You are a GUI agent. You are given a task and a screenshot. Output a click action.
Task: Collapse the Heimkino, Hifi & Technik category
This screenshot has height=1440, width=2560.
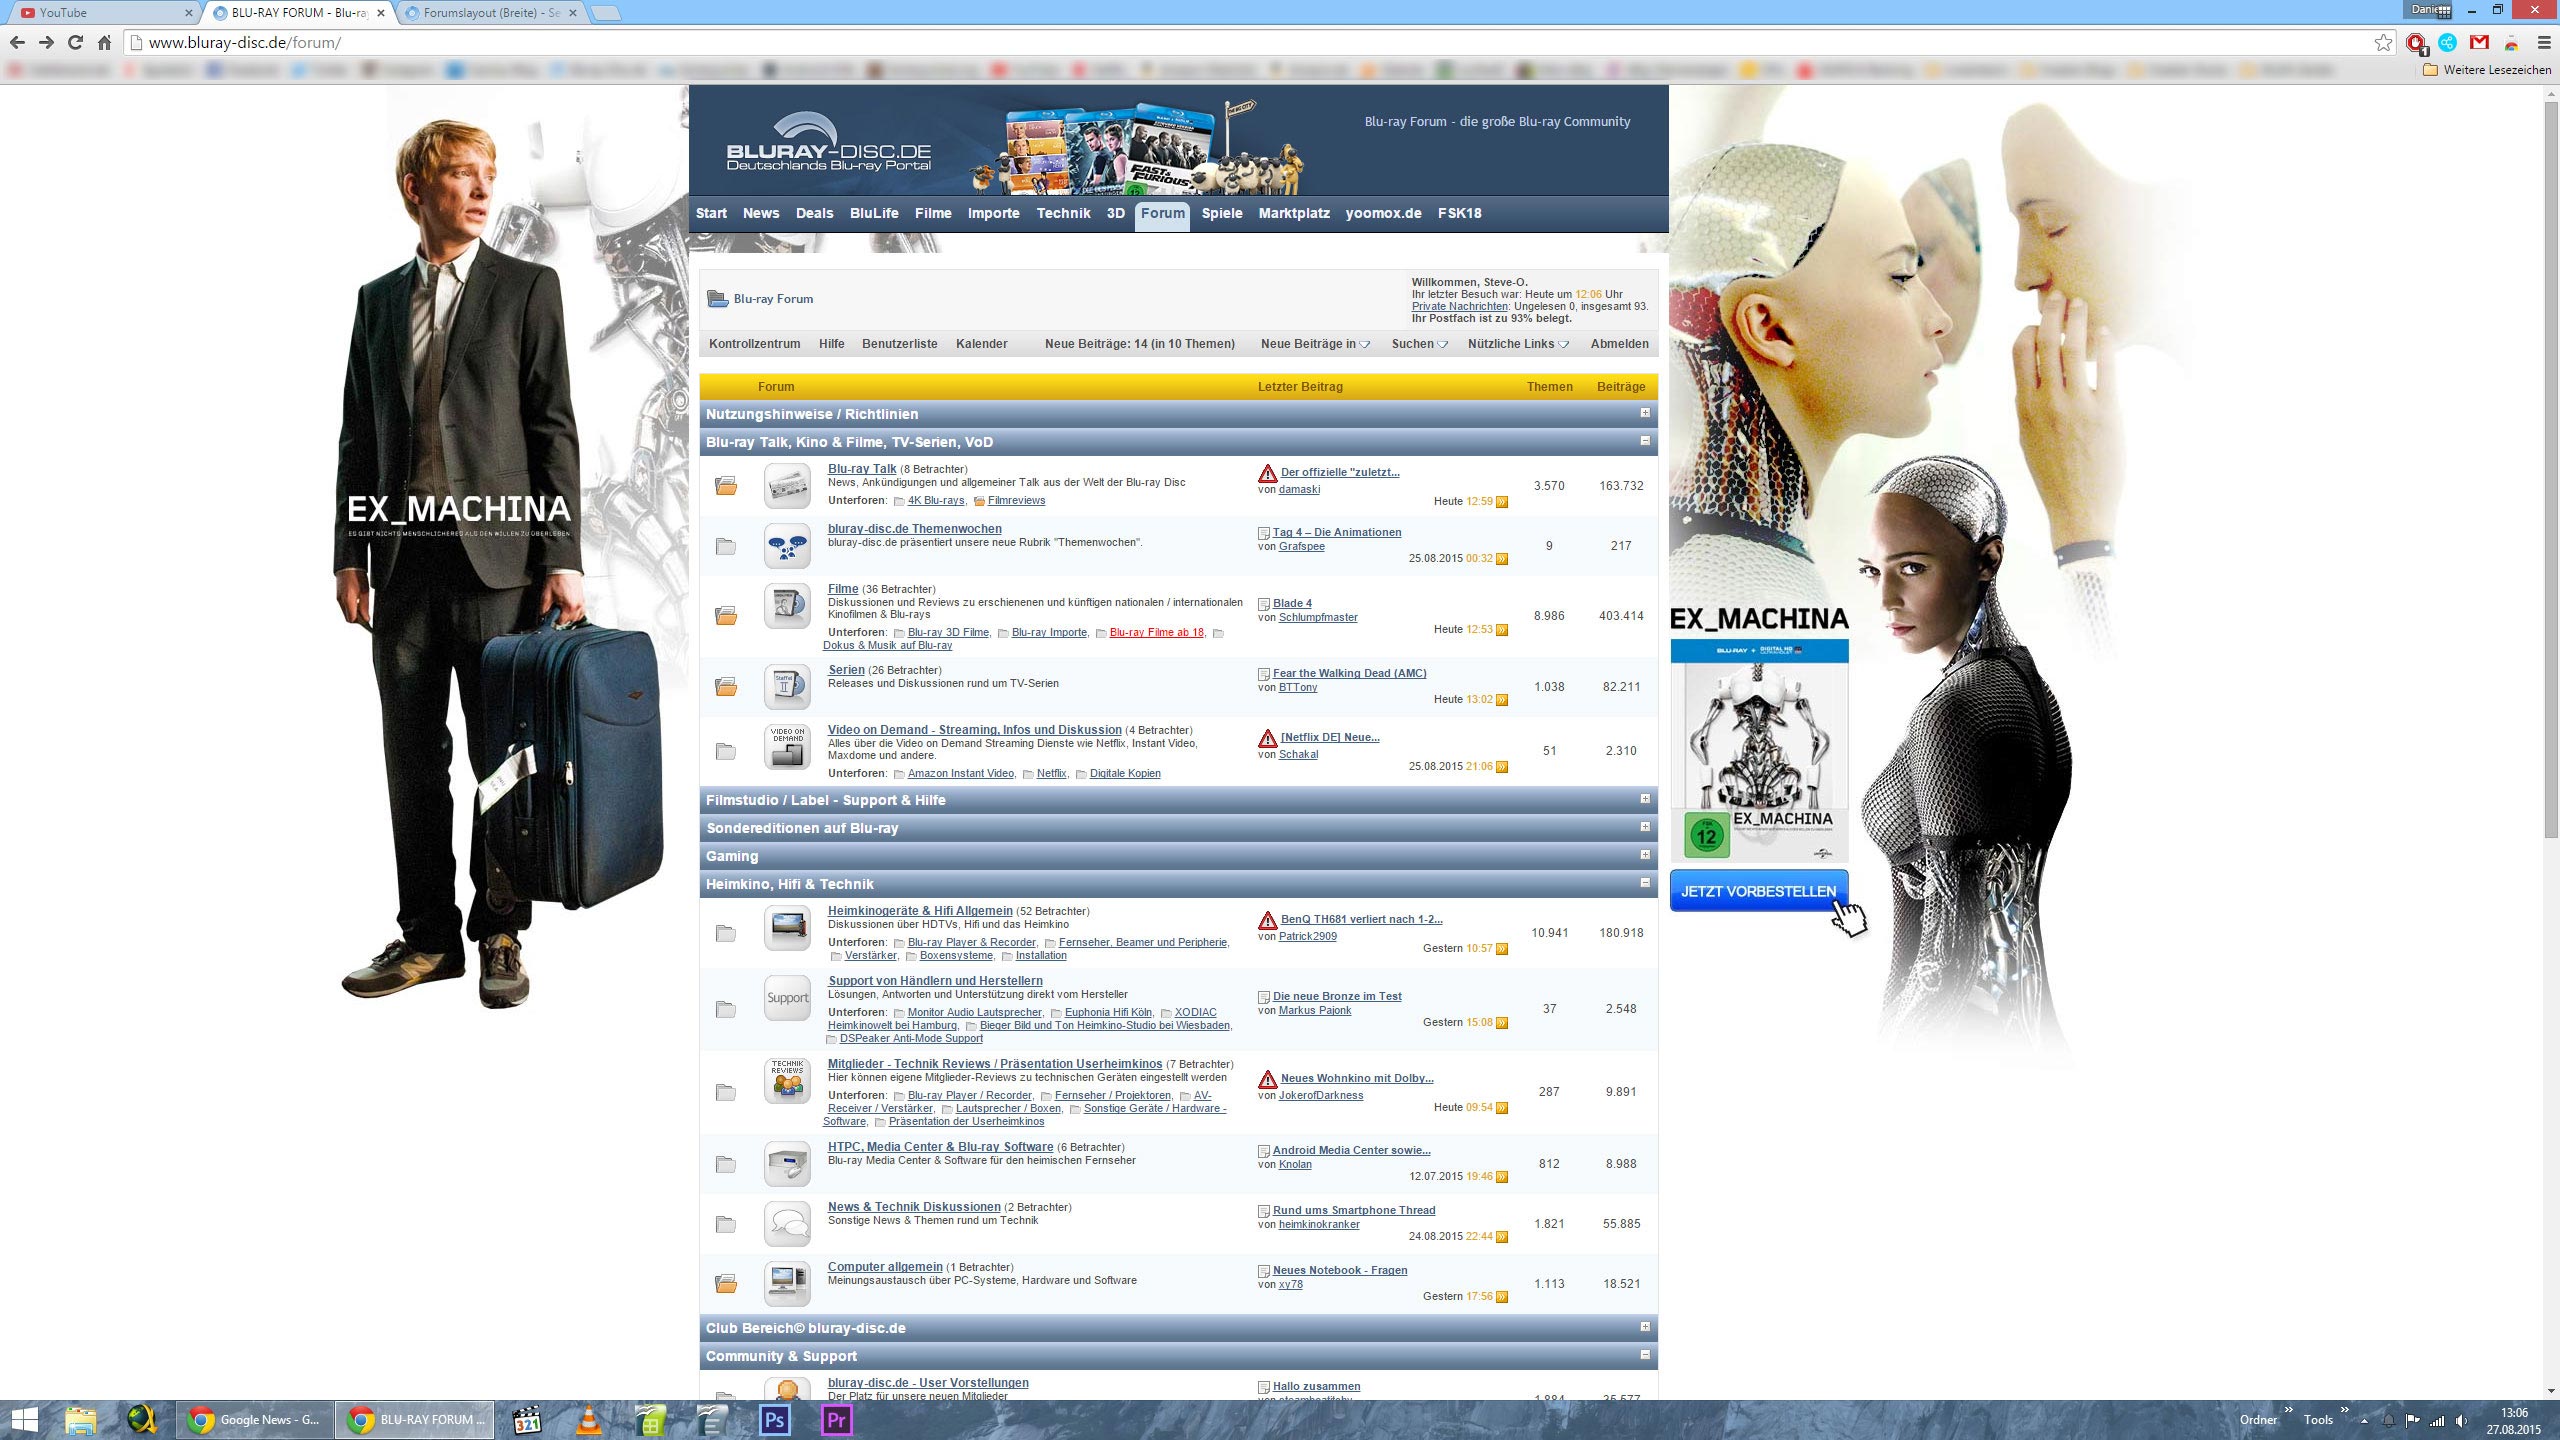pos(1645,883)
